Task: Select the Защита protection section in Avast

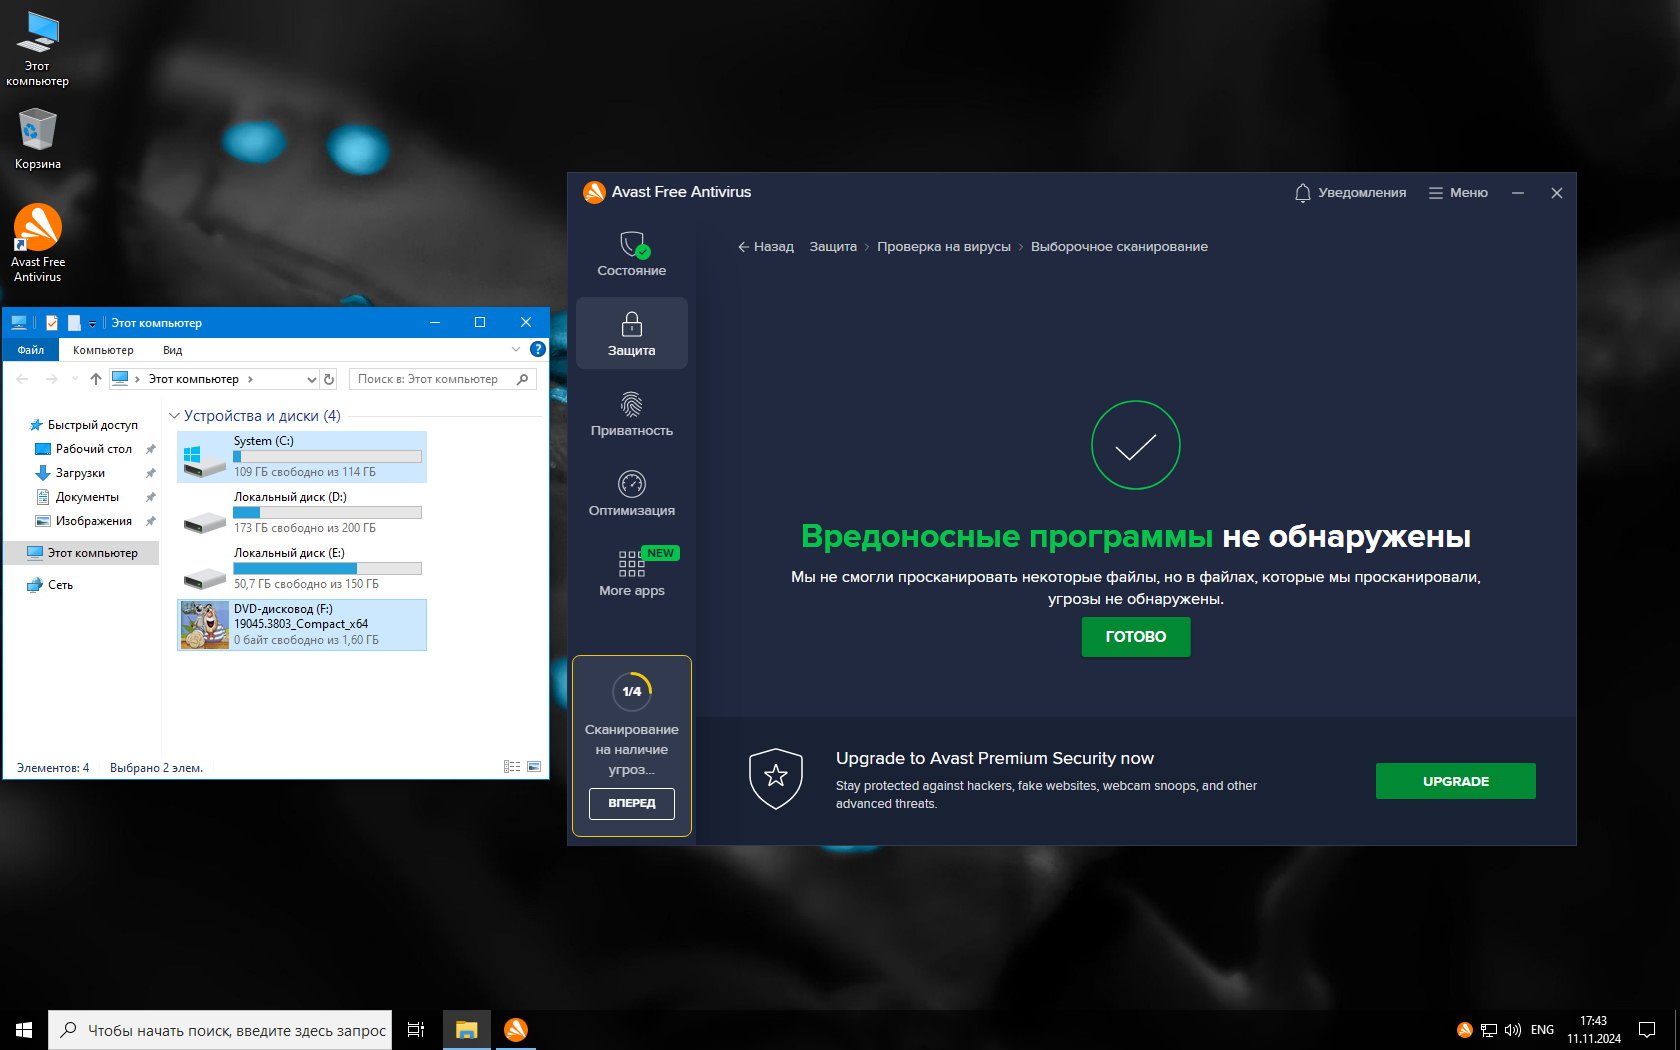Action: [x=631, y=333]
